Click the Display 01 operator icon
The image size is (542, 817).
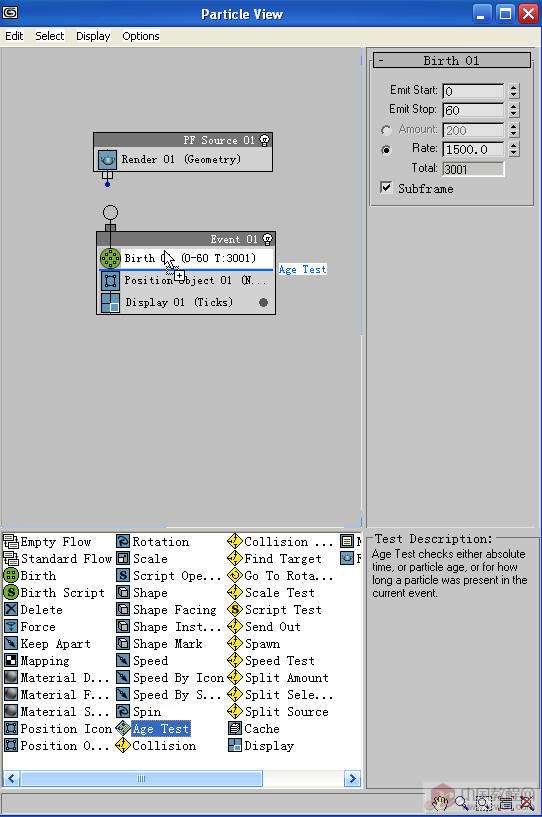click(110, 303)
